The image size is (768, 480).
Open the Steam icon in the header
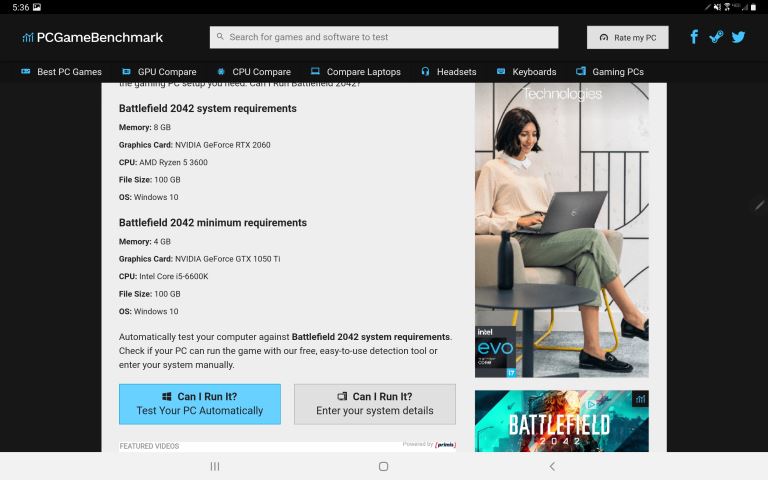pyautogui.click(x=716, y=37)
